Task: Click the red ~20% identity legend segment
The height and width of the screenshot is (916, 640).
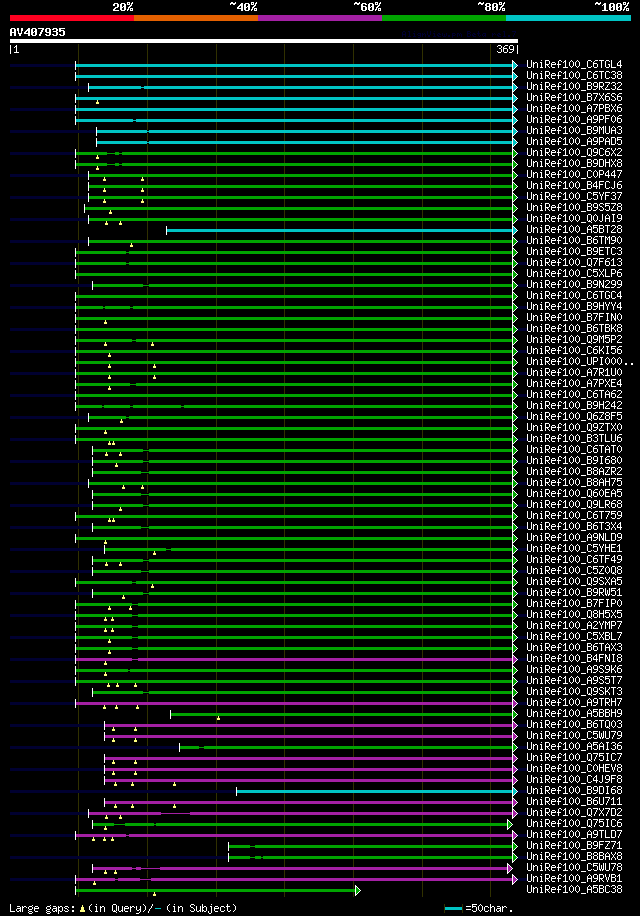Action: click(x=72, y=18)
